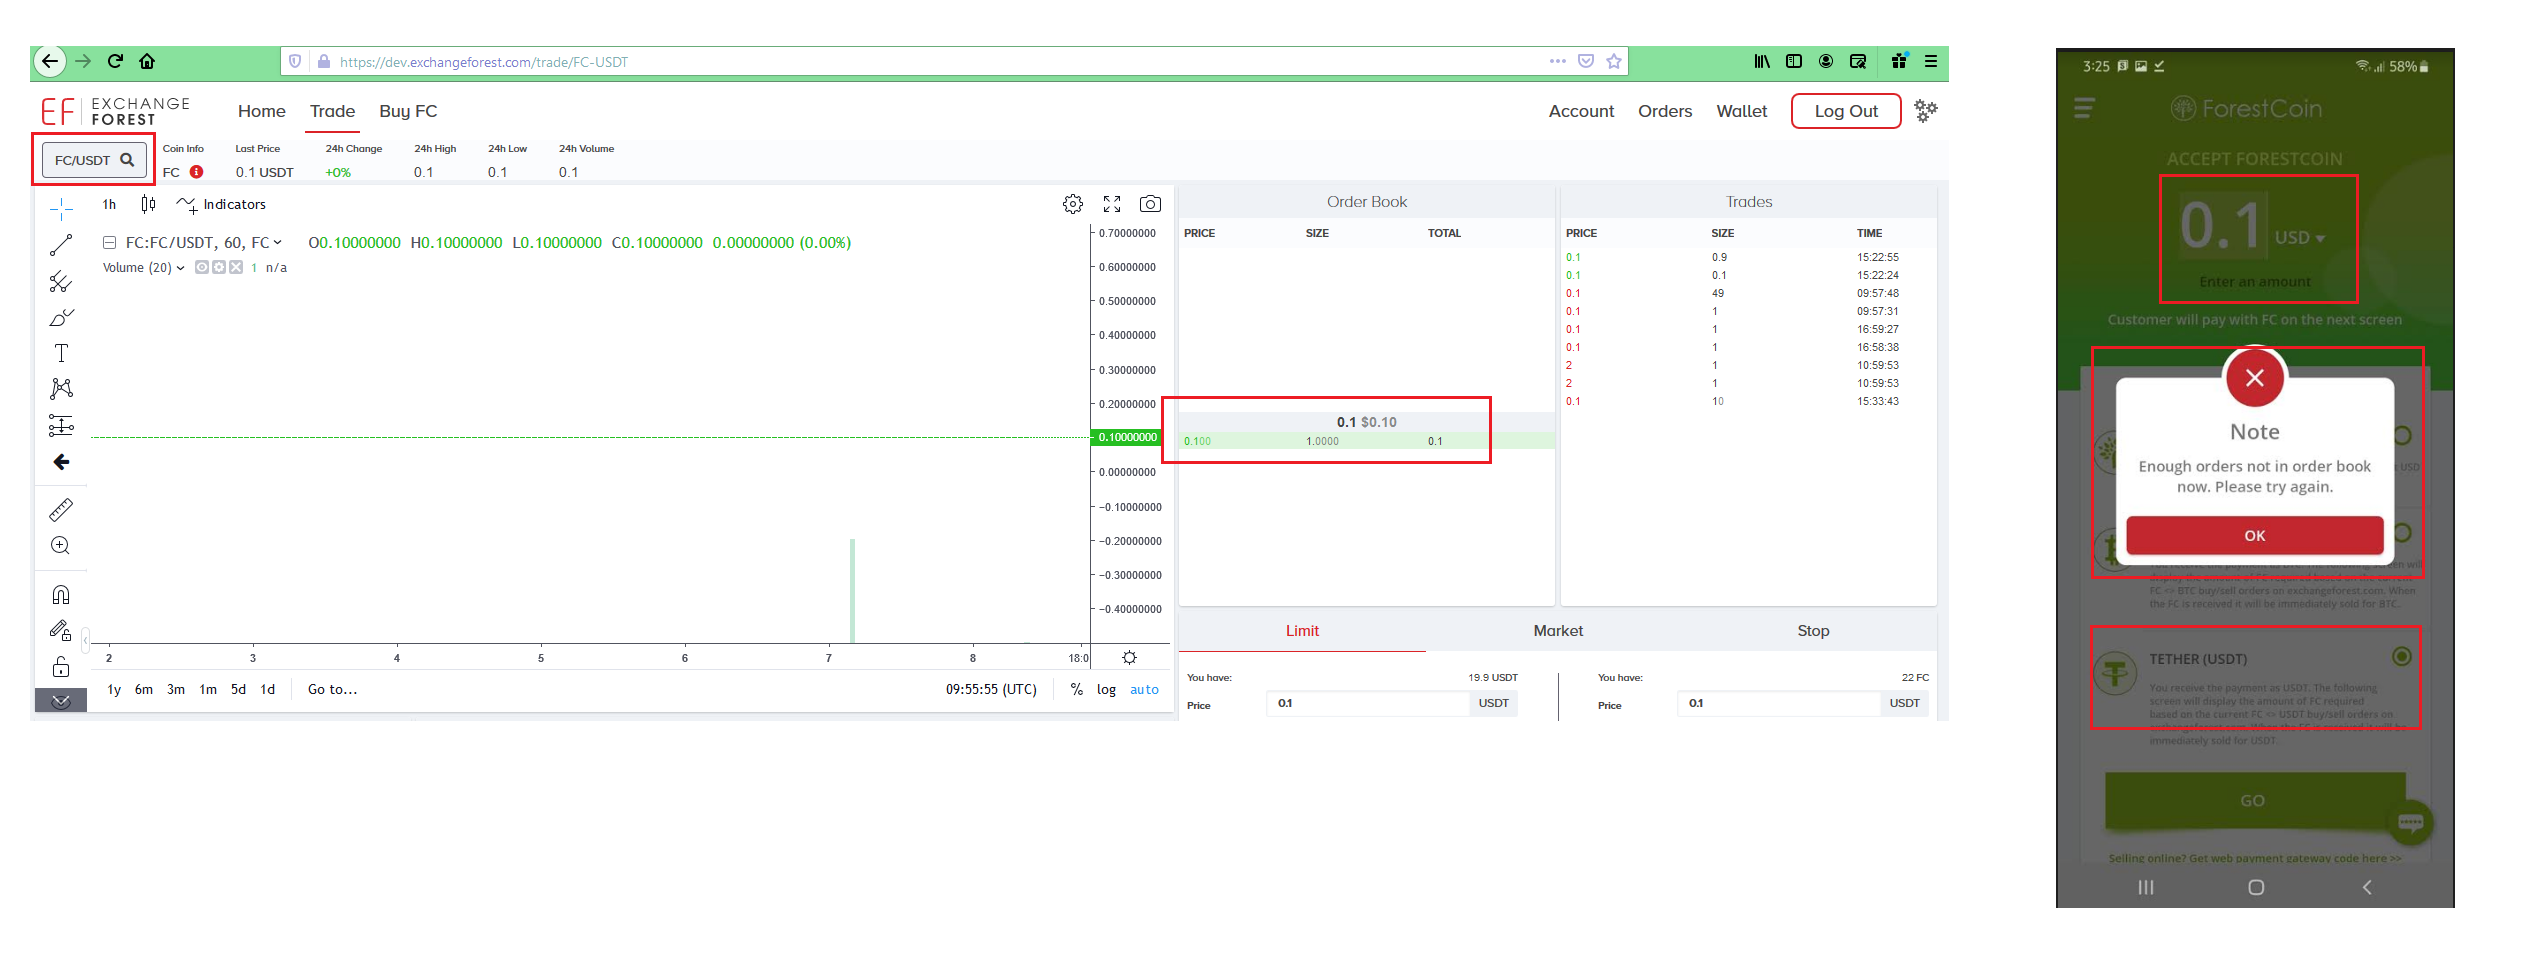
Task: Toggle lock all drawing tools
Action: pos(61,667)
